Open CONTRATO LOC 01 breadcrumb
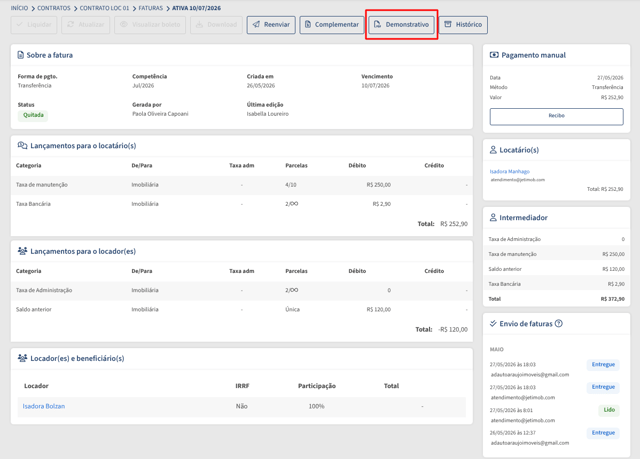The image size is (640, 459). click(x=104, y=8)
